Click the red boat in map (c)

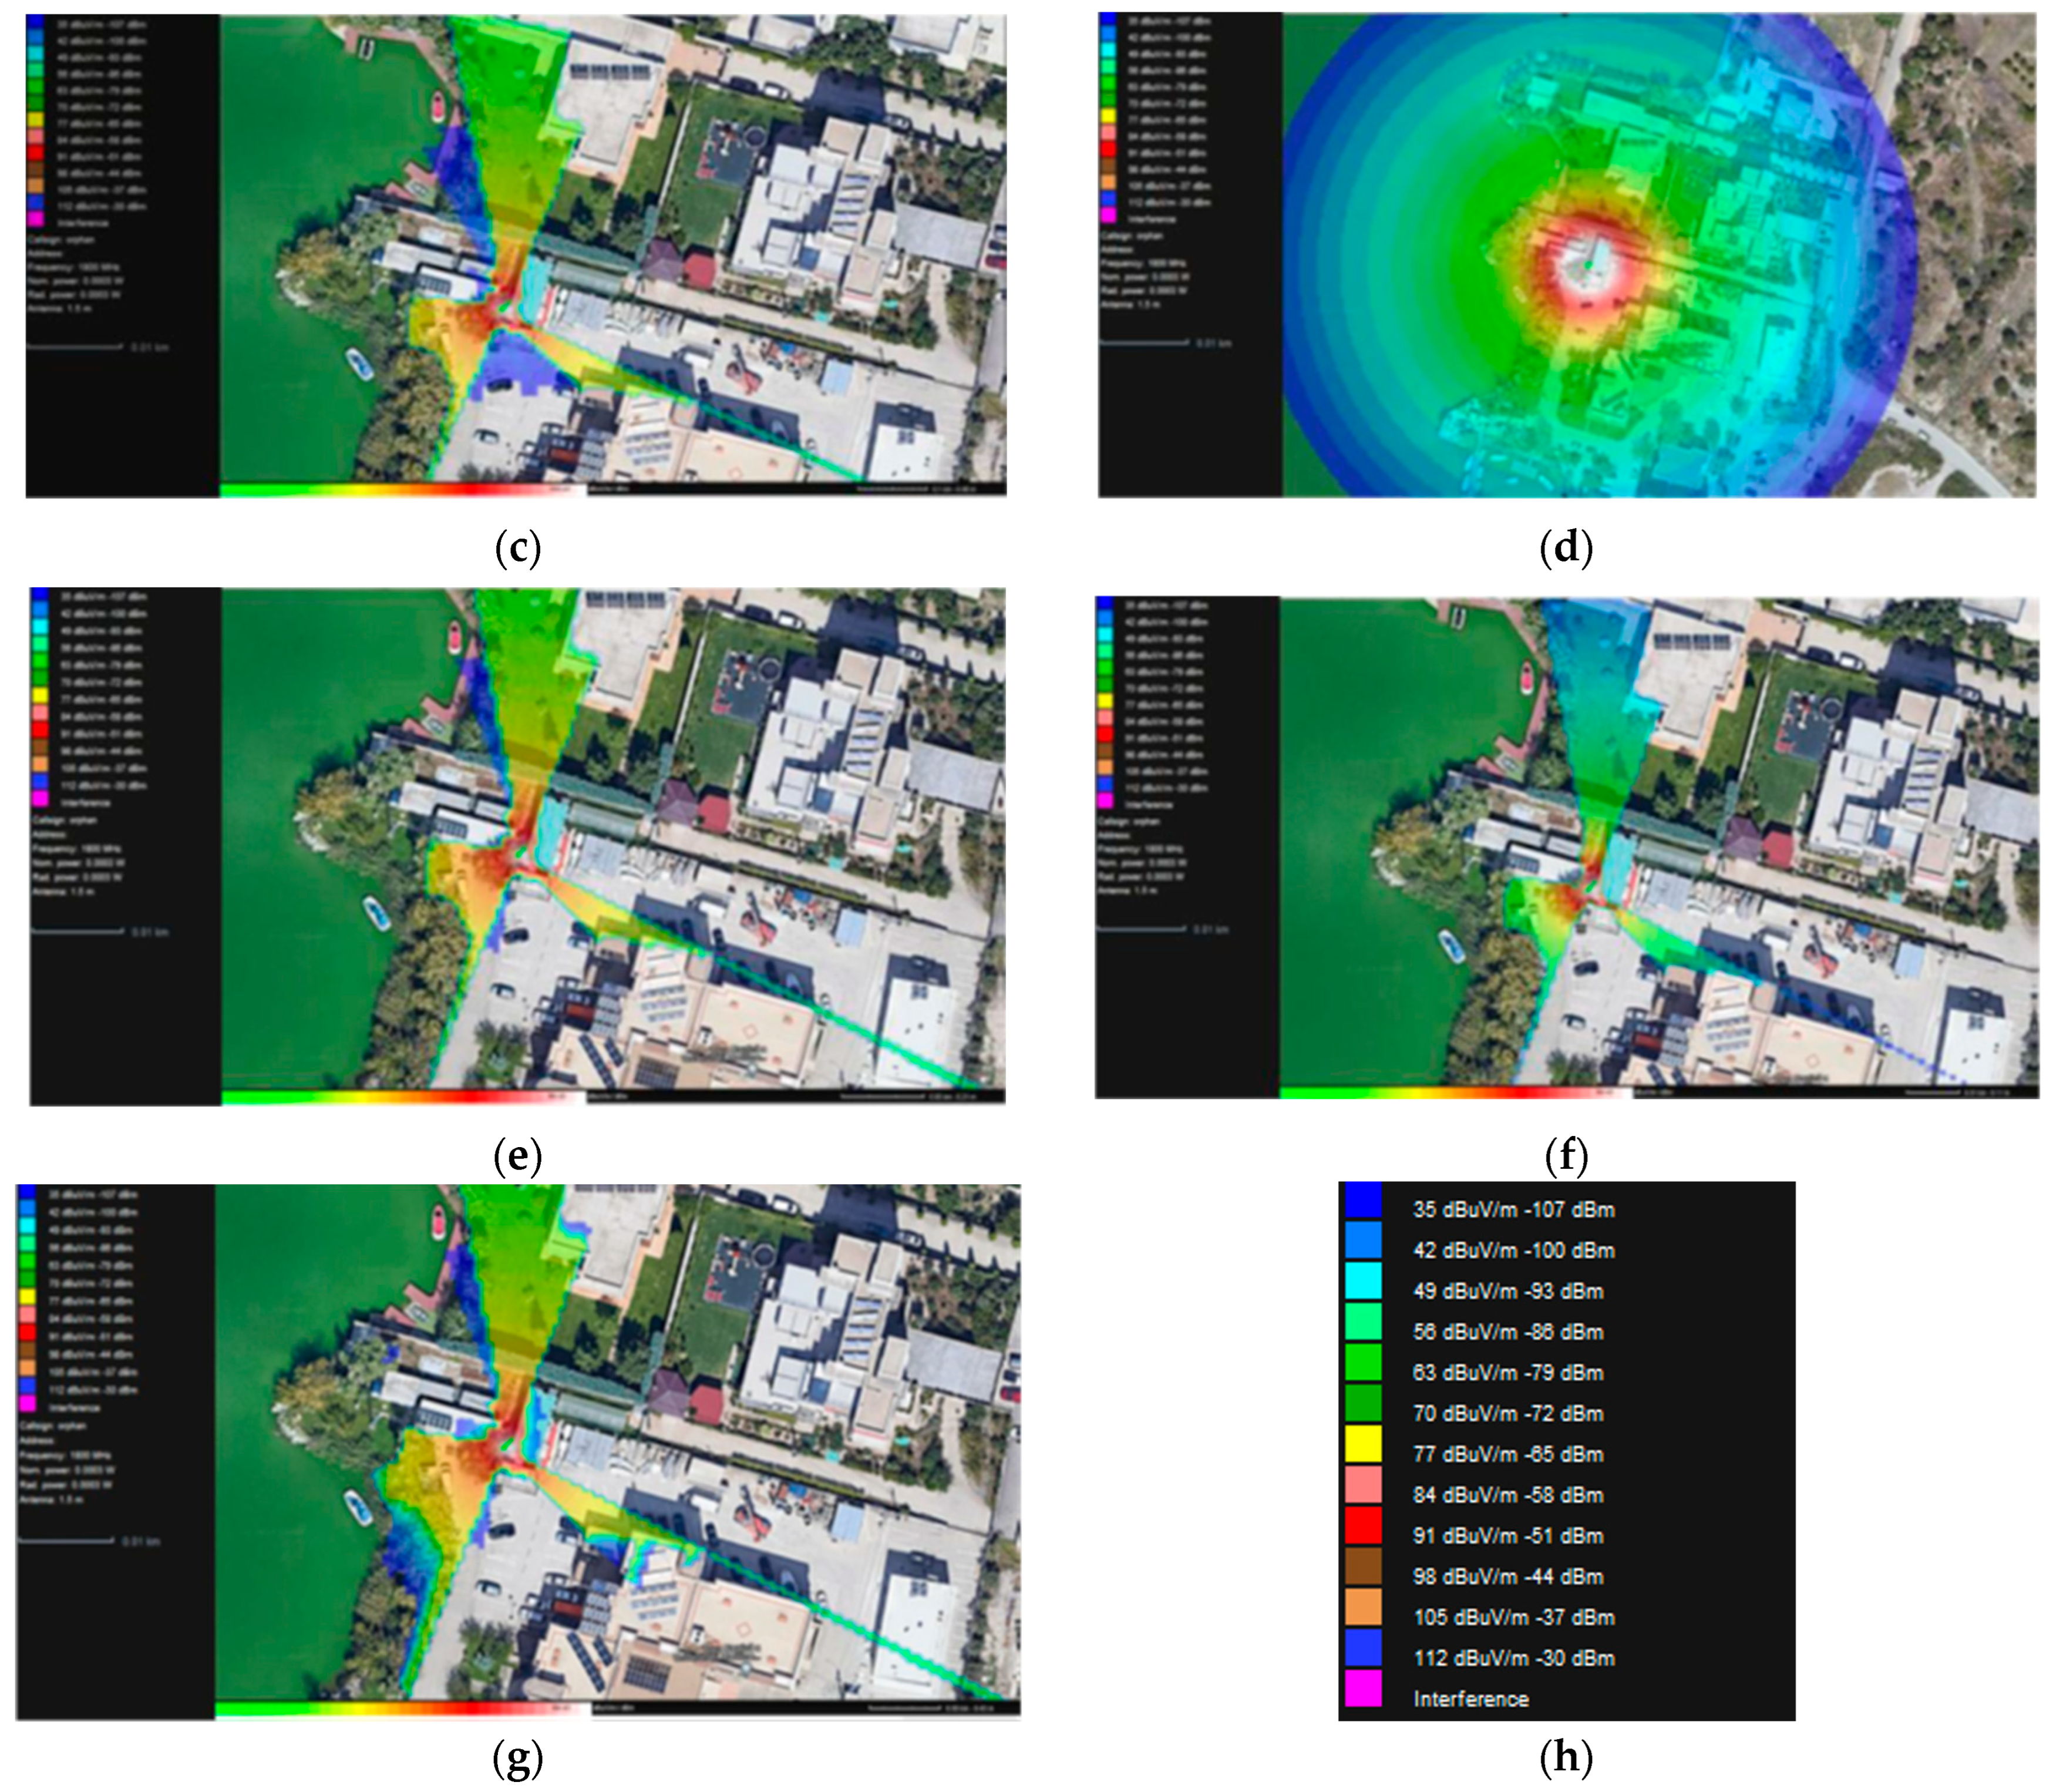[438, 106]
